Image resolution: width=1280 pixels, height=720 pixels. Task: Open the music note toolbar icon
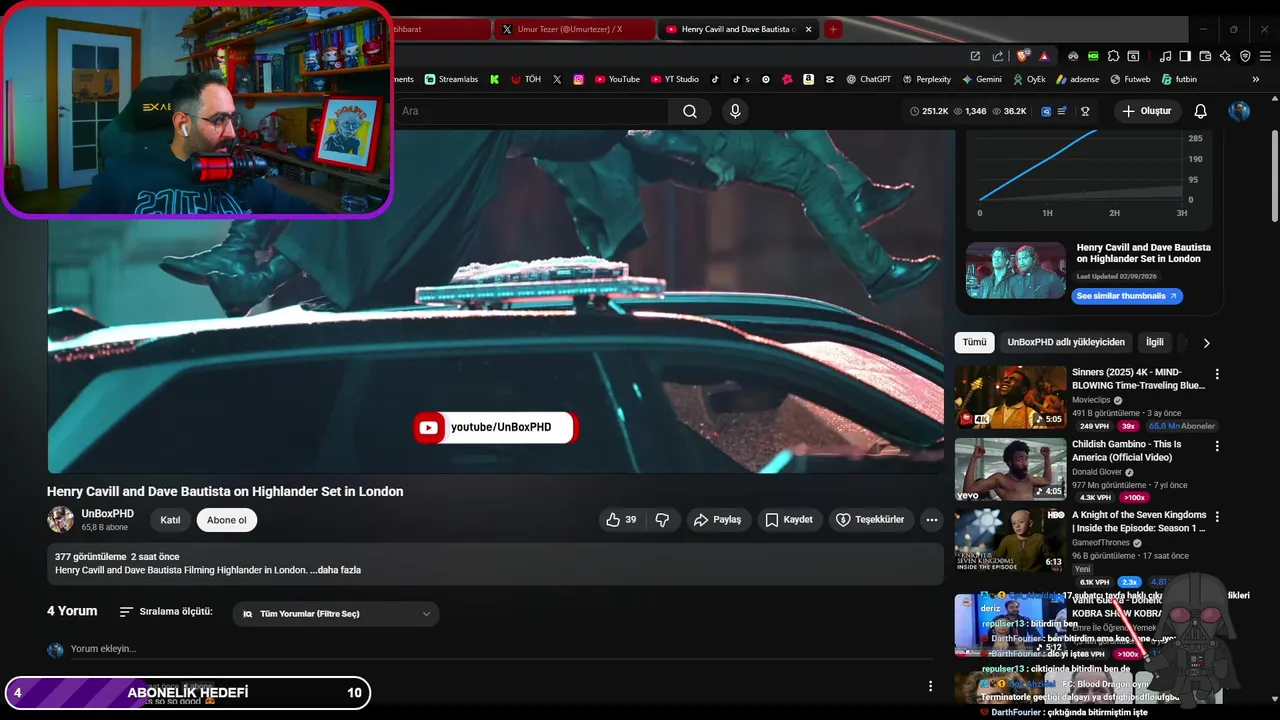point(1165,56)
